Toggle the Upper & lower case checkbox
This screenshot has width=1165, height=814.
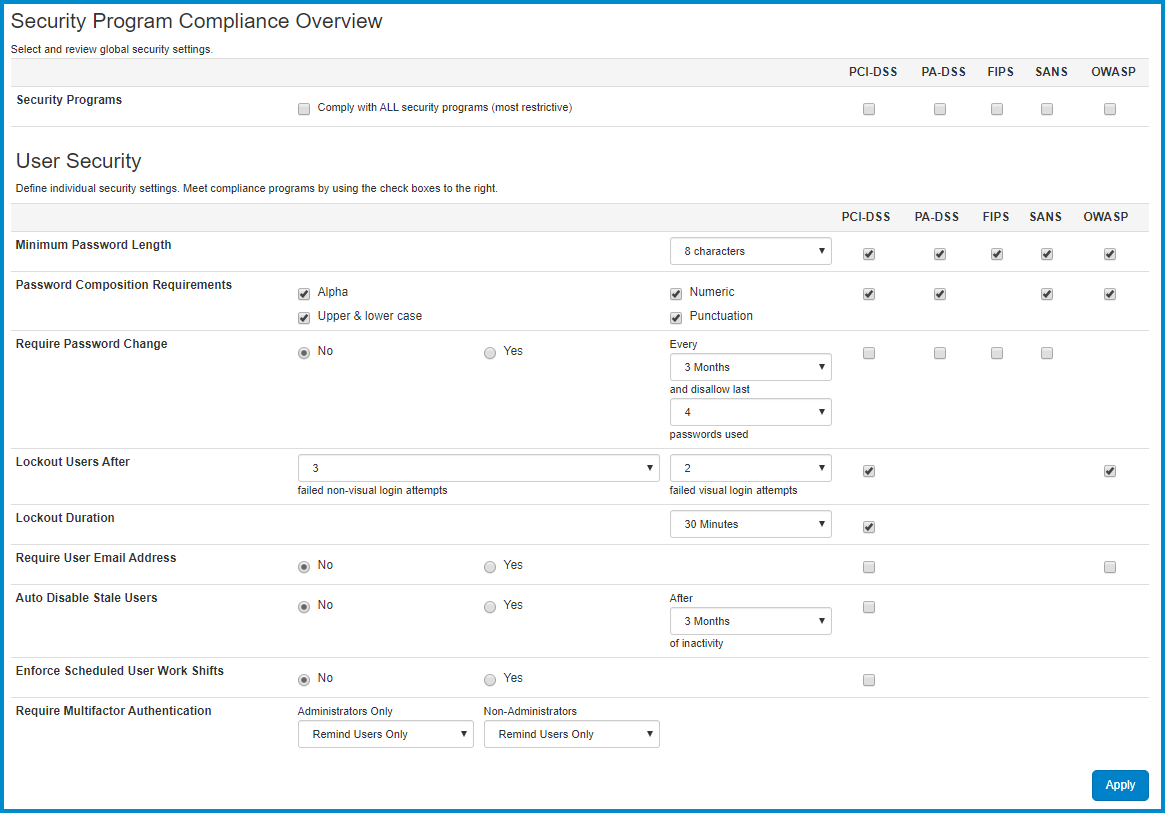[304, 318]
